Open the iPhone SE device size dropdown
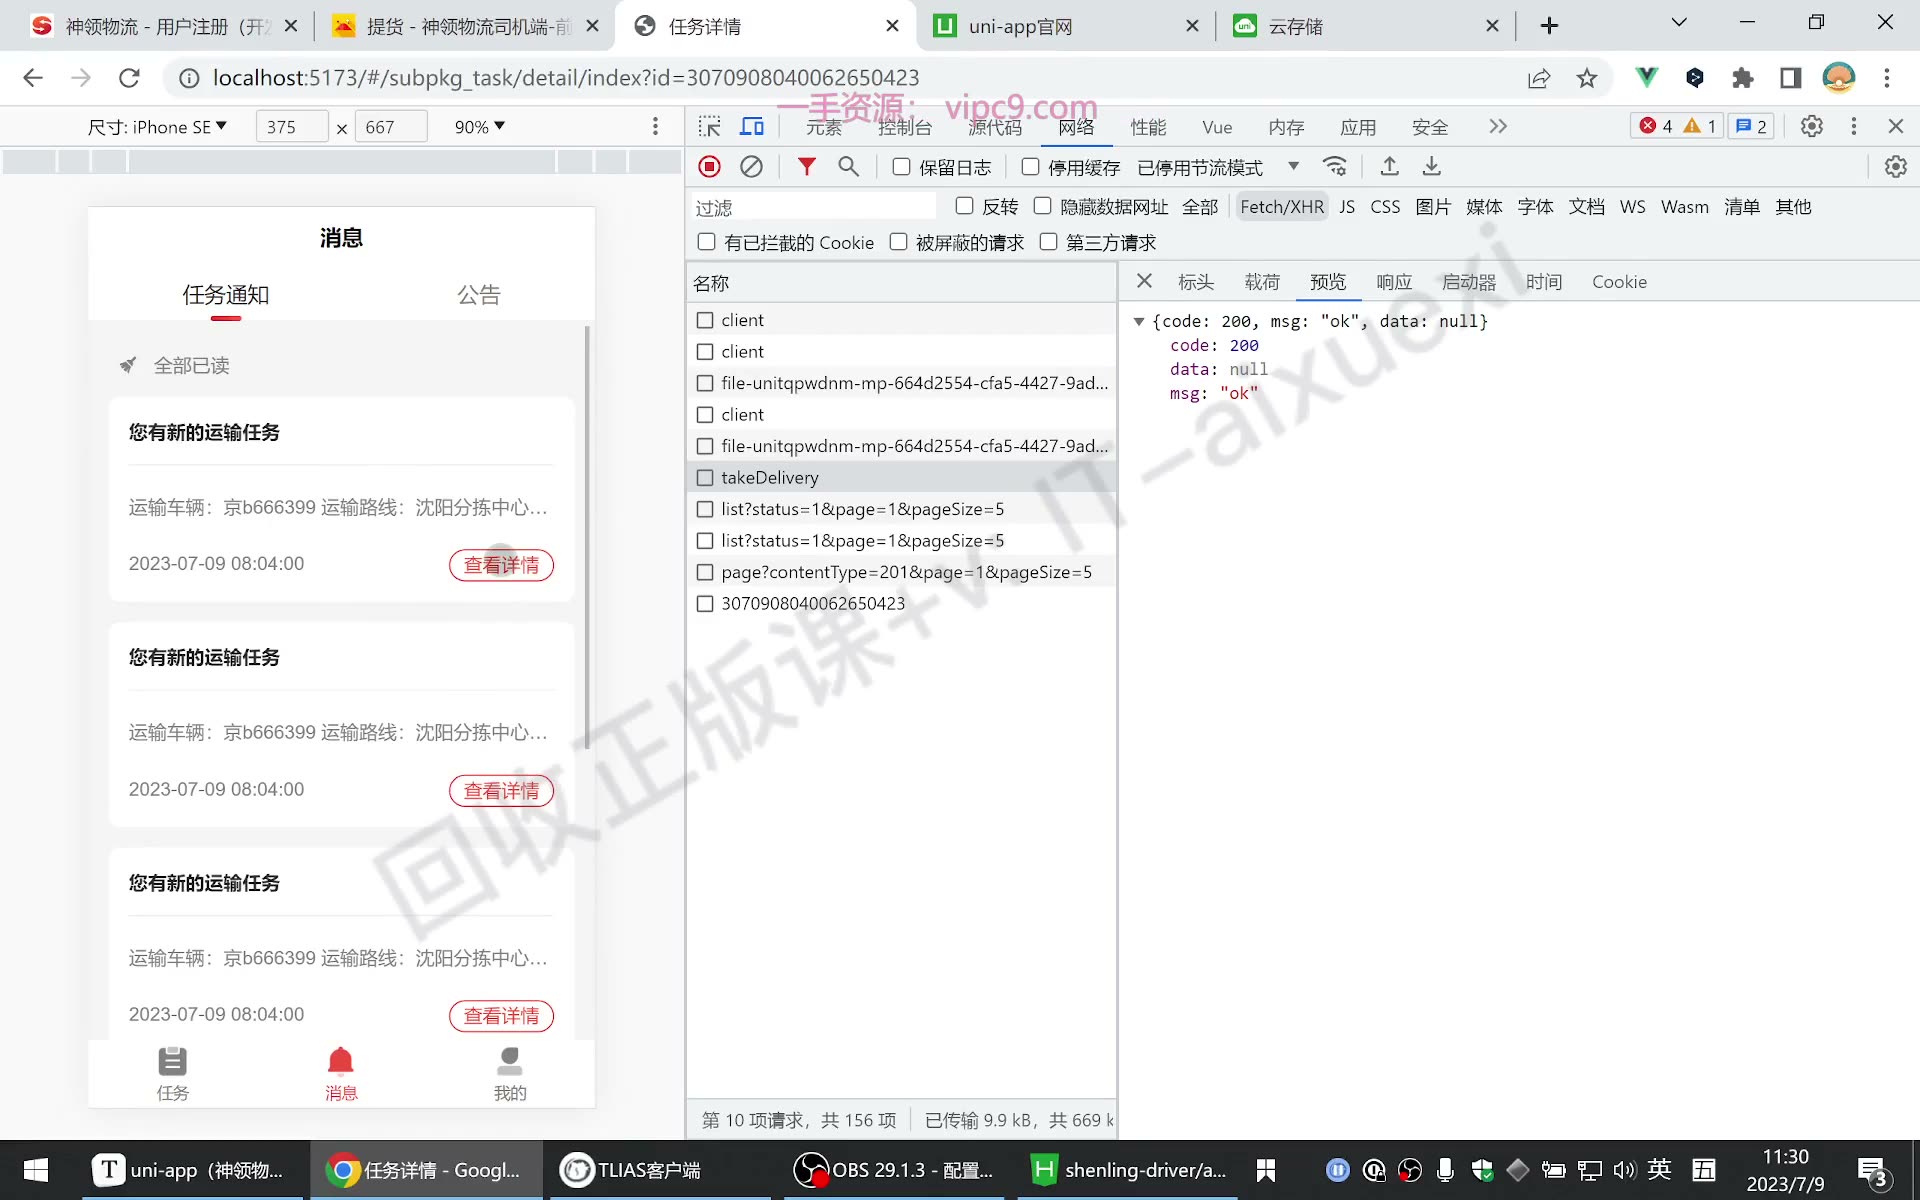The image size is (1920, 1200). (157, 127)
